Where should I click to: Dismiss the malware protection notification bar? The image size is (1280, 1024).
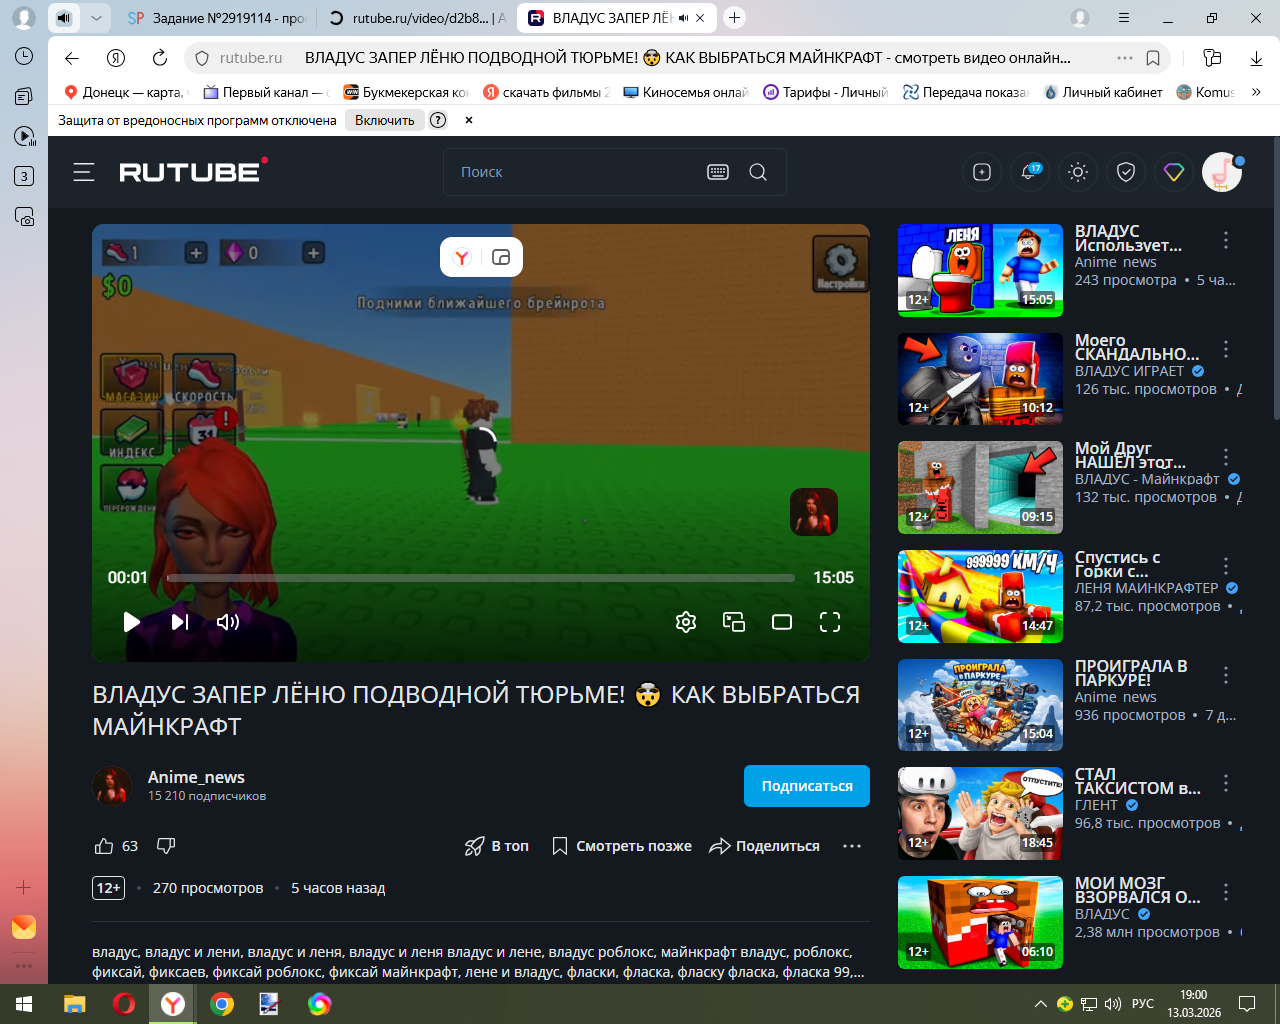click(x=469, y=120)
